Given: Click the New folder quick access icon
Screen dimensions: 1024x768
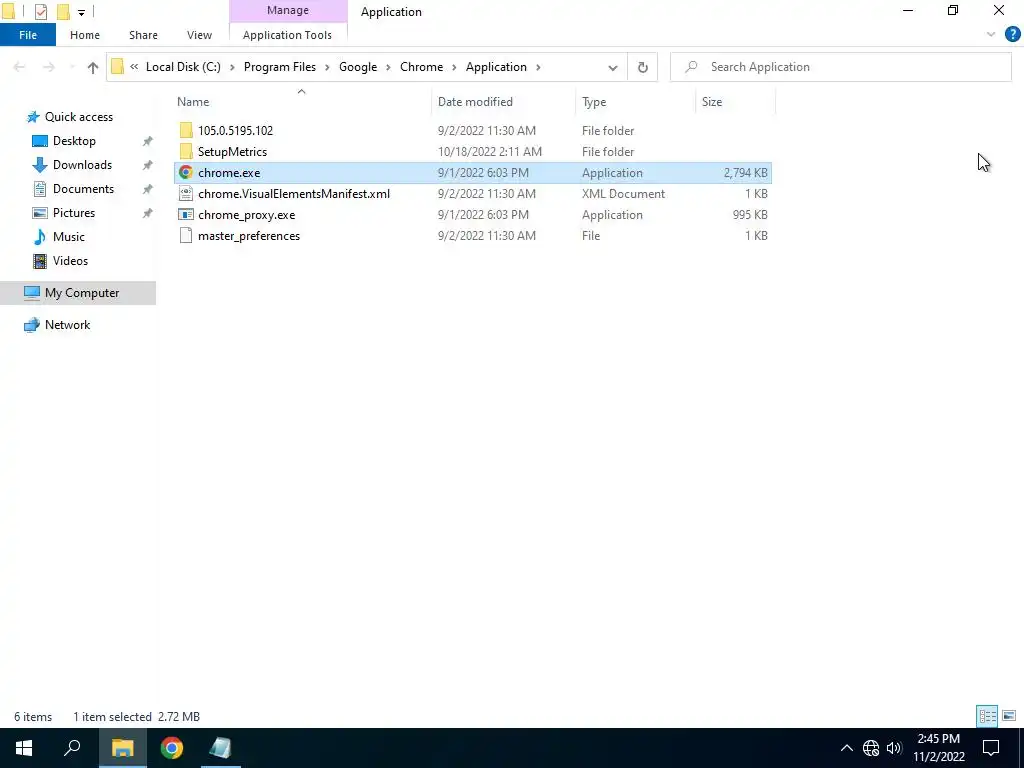Looking at the screenshot, I should tap(63, 12).
